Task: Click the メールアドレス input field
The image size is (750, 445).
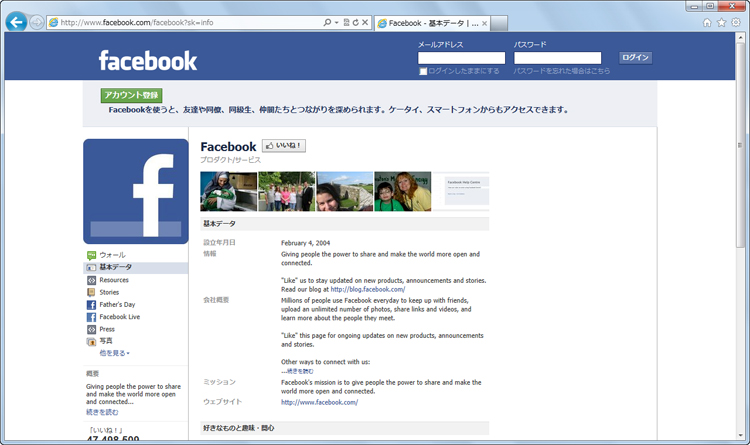Action: 462,58
